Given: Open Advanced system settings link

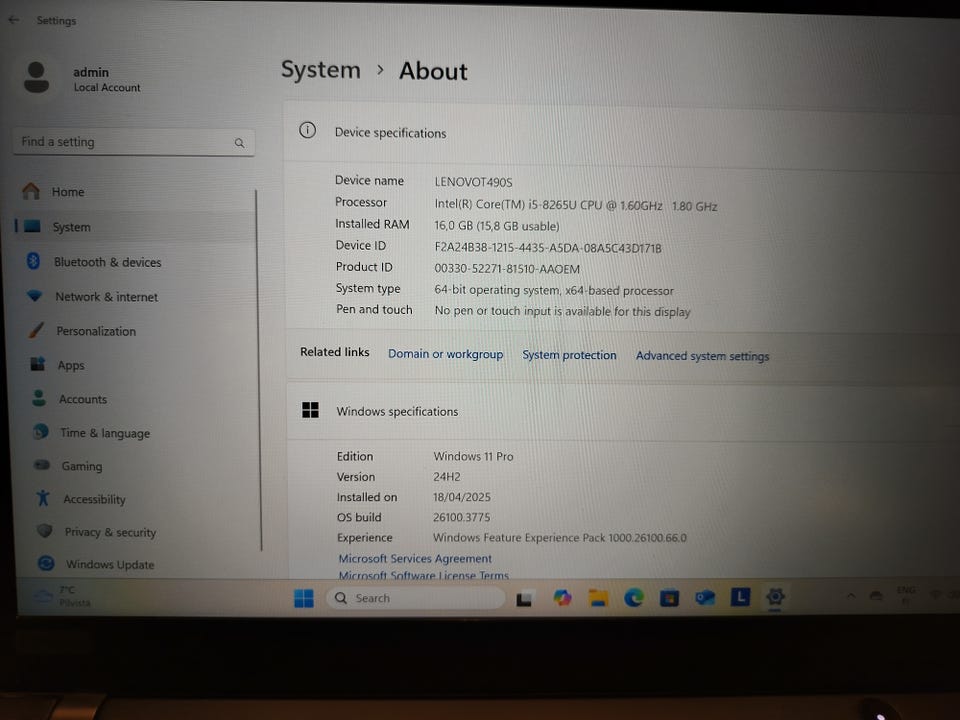Looking at the screenshot, I should click(x=702, y=356).
